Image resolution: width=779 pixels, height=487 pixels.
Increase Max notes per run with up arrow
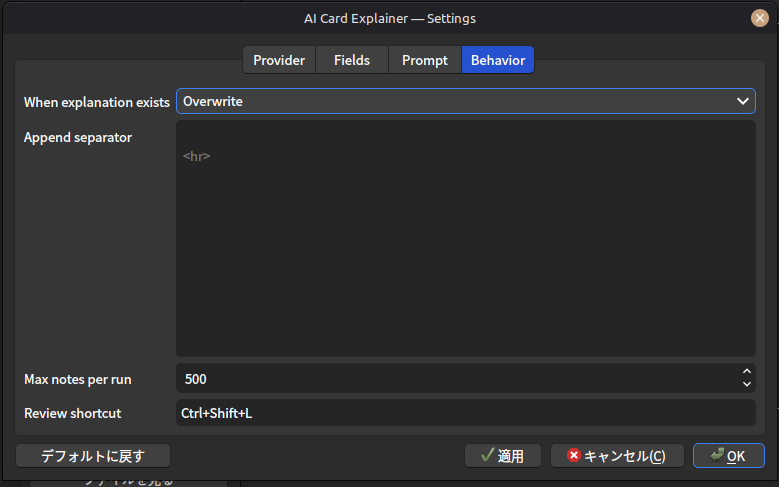coord(746,373)
